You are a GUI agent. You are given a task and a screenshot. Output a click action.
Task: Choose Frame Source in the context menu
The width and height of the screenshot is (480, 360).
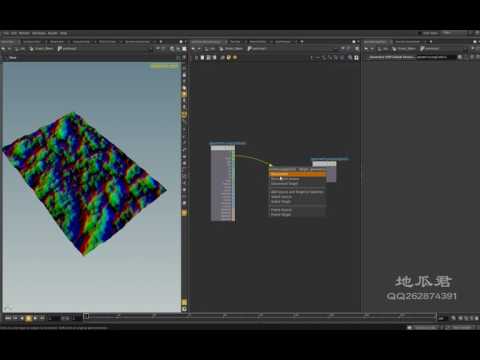[x=297, y=210]
